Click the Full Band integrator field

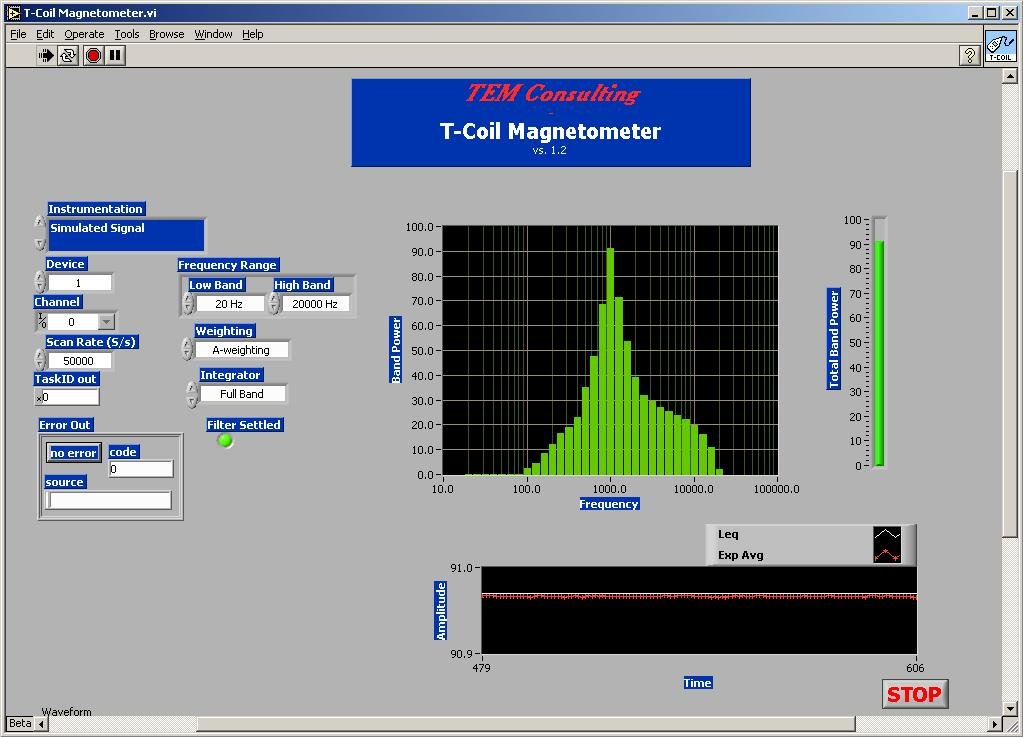(242, 394)
